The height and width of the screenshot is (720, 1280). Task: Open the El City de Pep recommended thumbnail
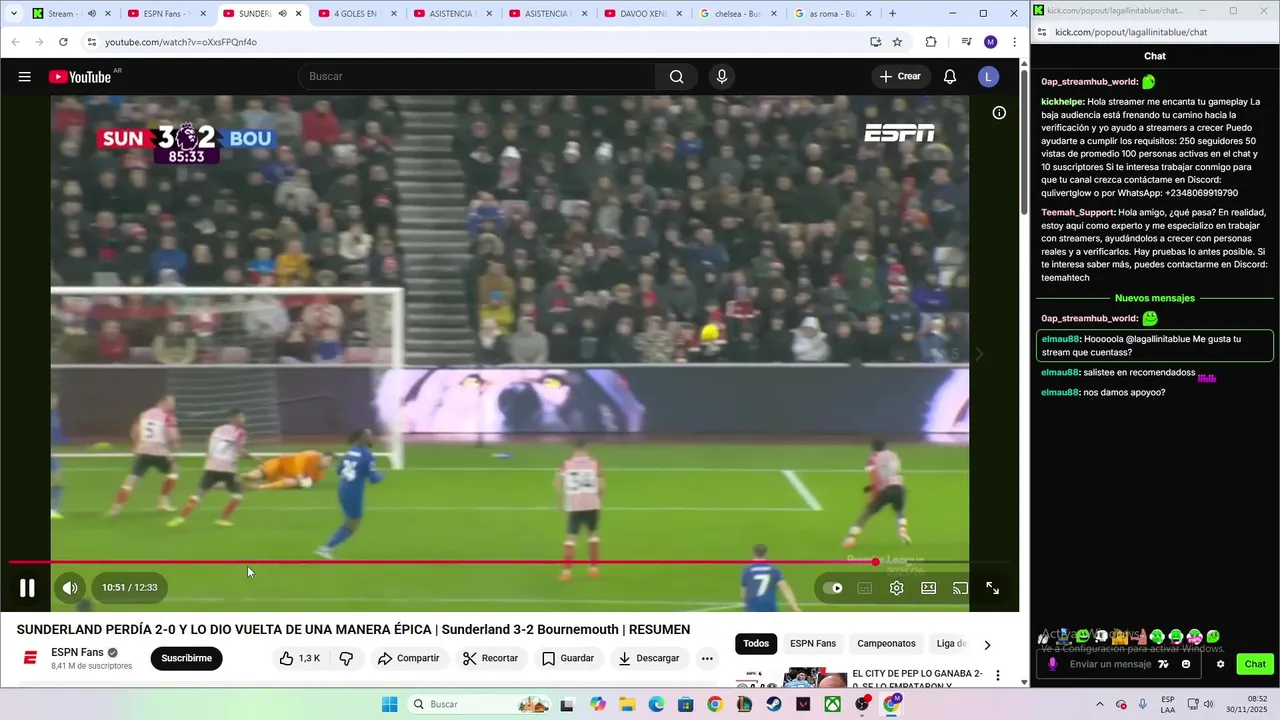coord(791,678)
